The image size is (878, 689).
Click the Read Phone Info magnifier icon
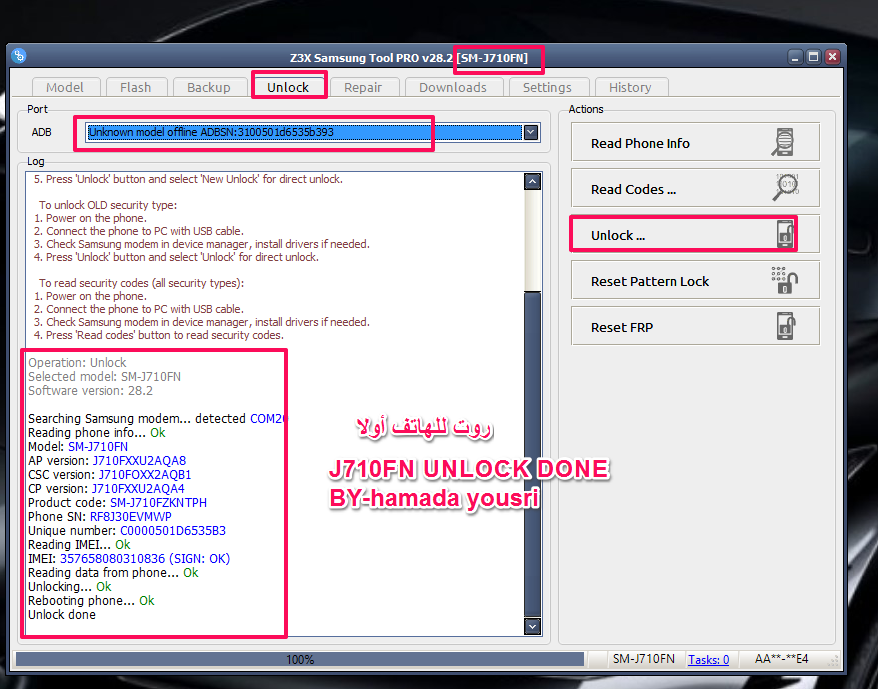pos(783,142)
